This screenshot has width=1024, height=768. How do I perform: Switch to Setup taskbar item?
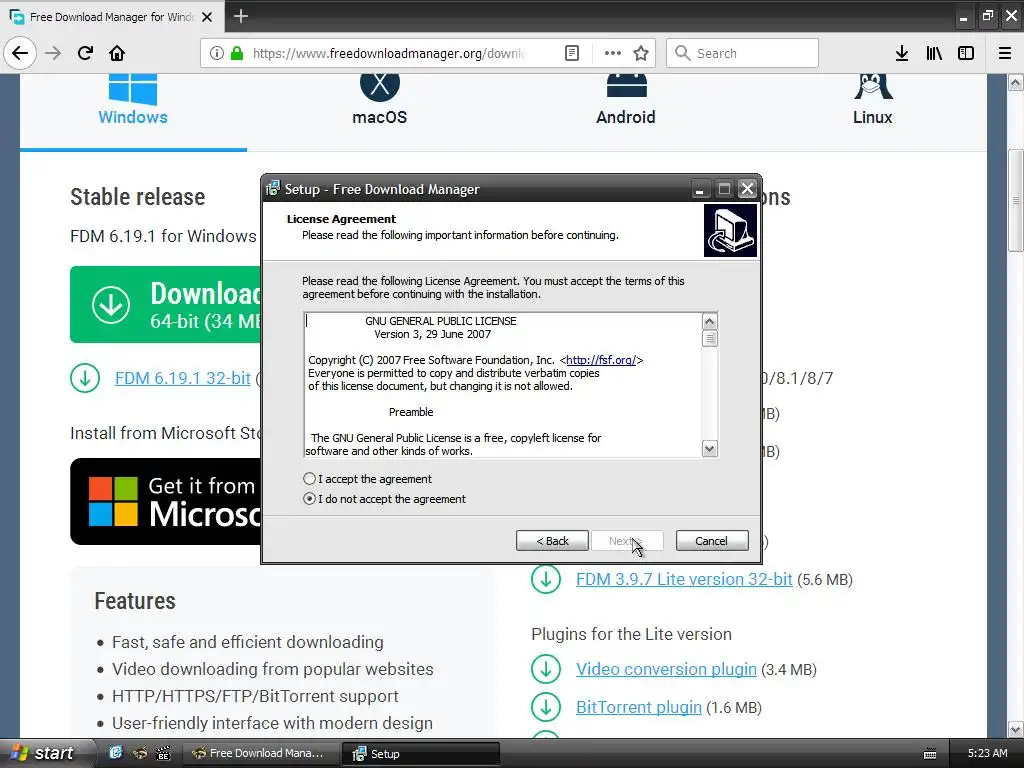tap(421, 753)
